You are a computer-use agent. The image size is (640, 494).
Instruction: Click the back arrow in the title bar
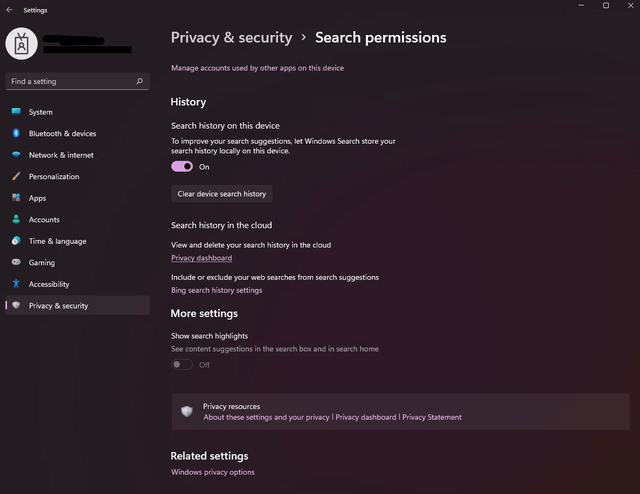(10, 10)
